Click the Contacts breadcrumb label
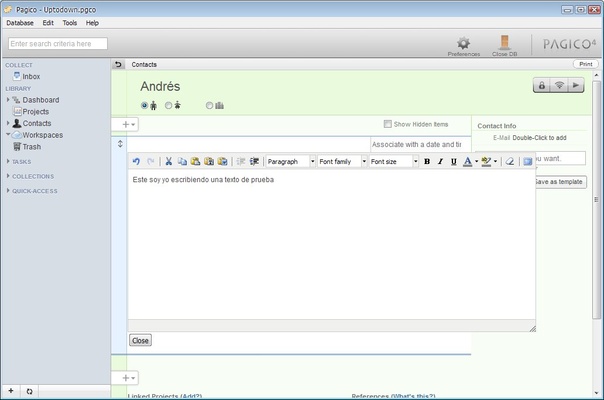Image resolution: width=604 pixels, height=400 pixels. coord(144,65)
